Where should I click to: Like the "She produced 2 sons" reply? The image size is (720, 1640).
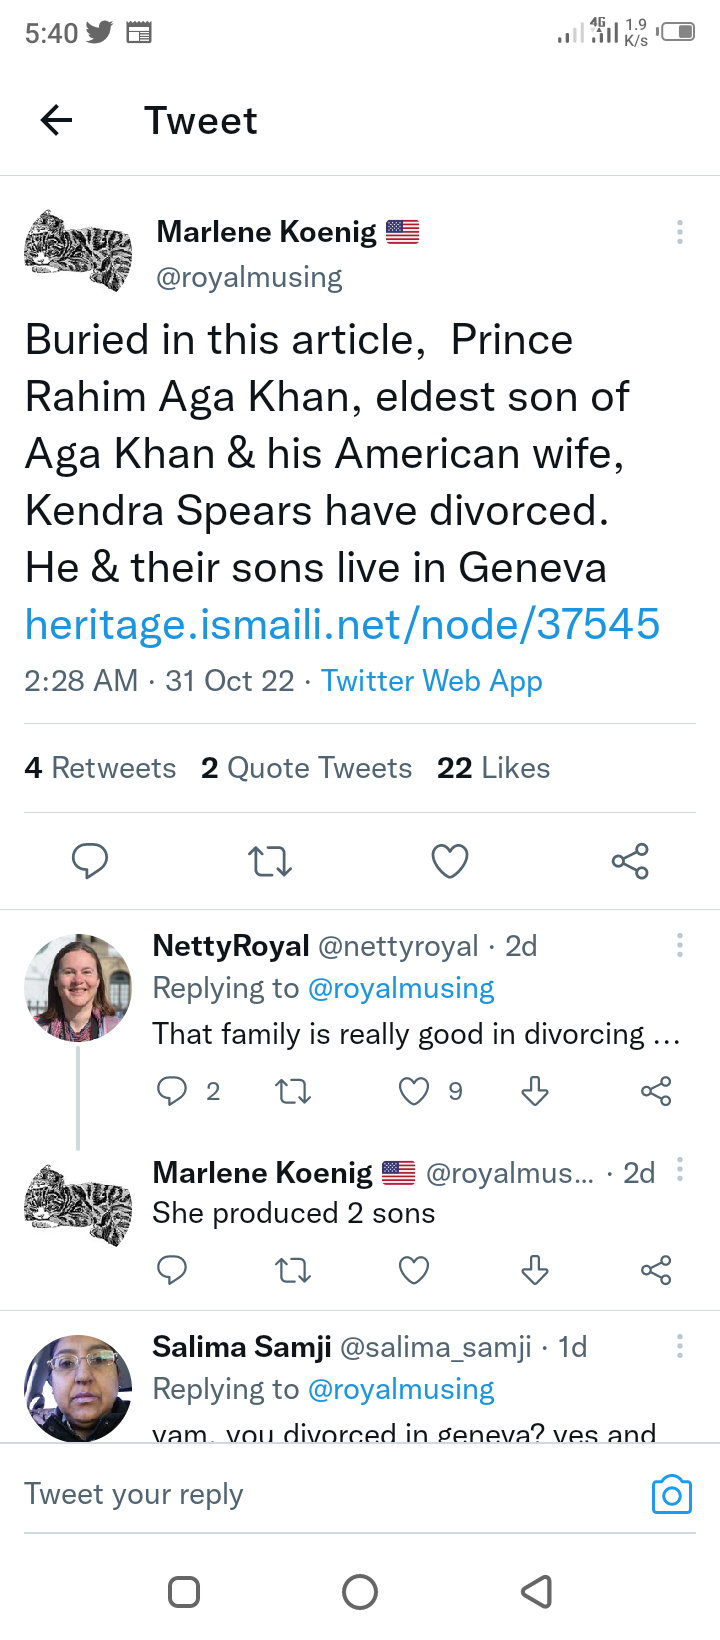point(414,1270)
